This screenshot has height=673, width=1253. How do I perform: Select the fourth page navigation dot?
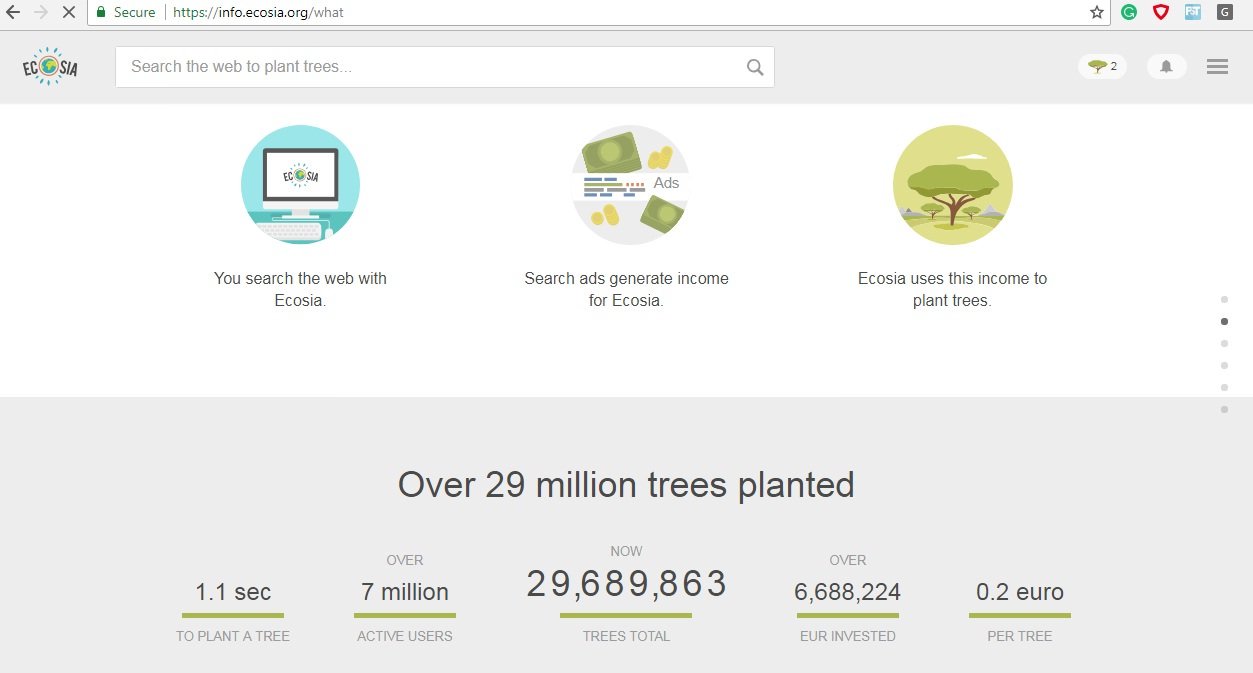1224,366
